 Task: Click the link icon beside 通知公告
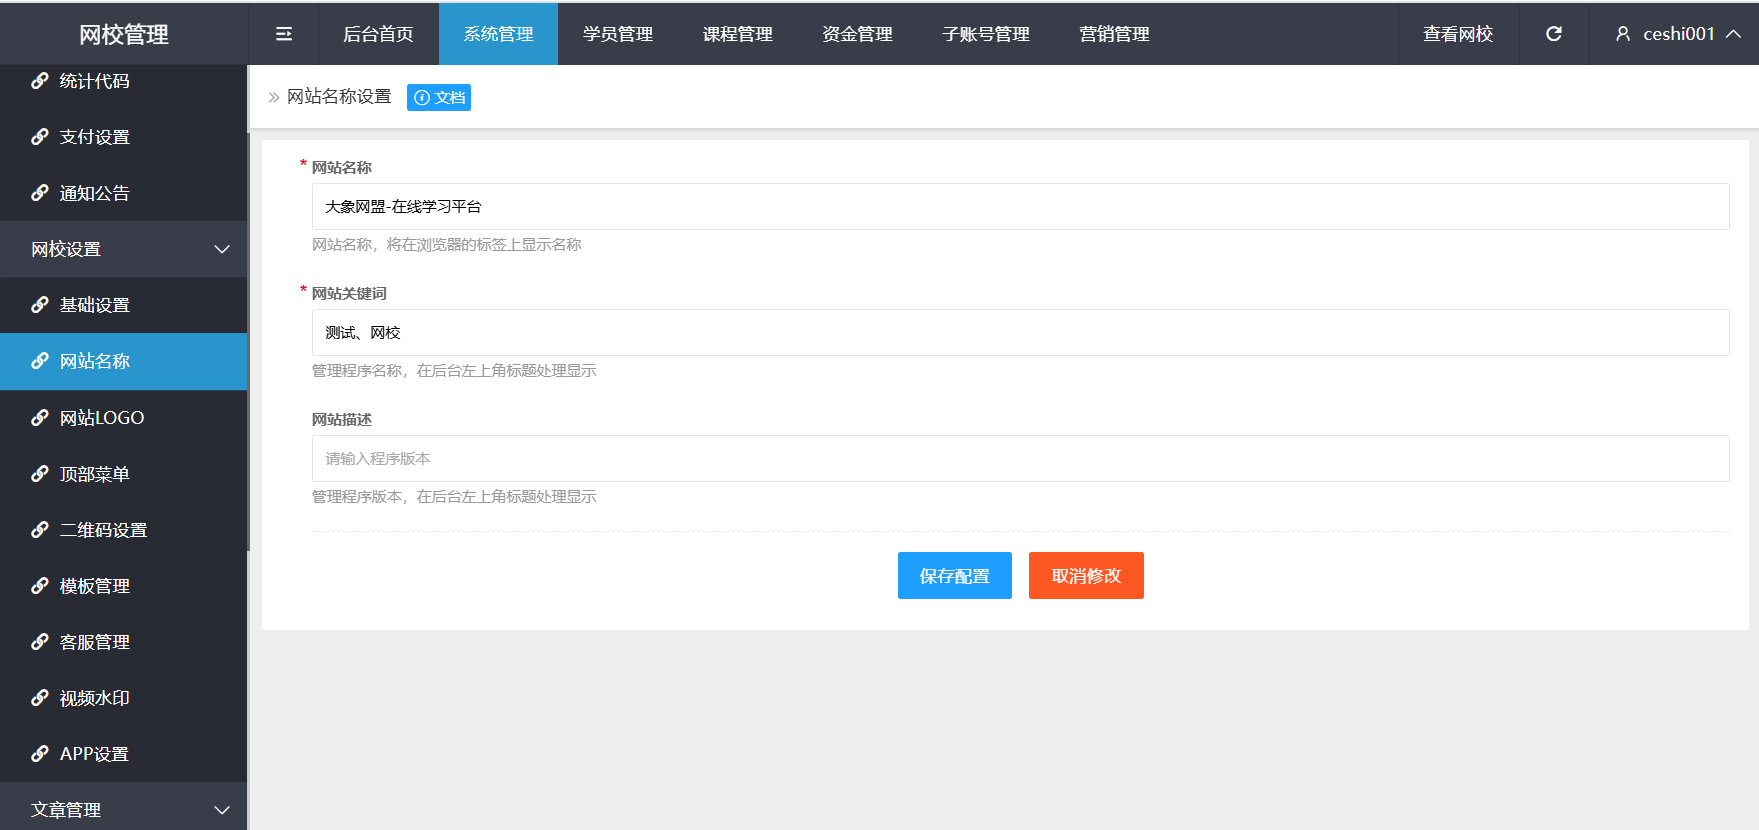coord(40,193)
